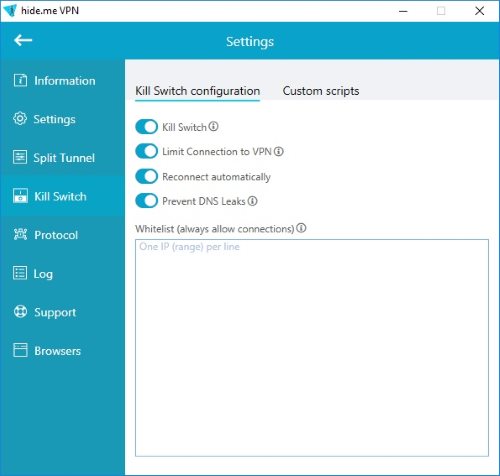Click the Kill Switch sidebar icon
This screenshot has width=500, height=476.
pos(20,196)
